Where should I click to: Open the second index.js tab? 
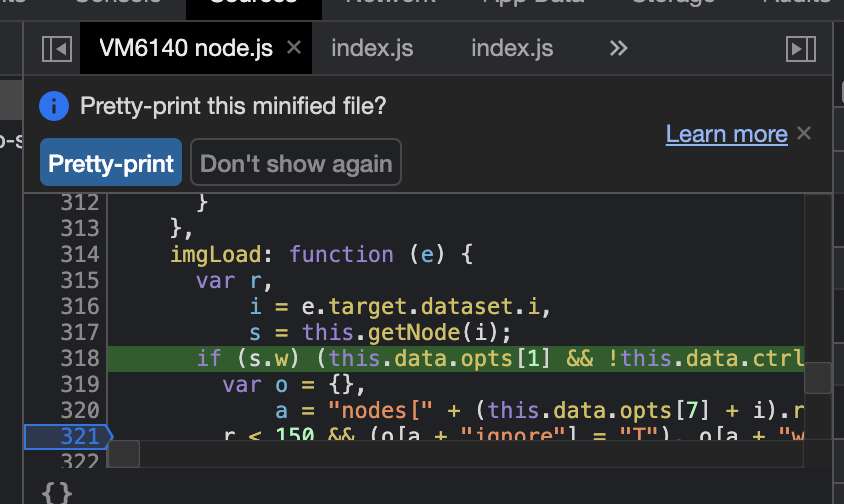point(512,48)
